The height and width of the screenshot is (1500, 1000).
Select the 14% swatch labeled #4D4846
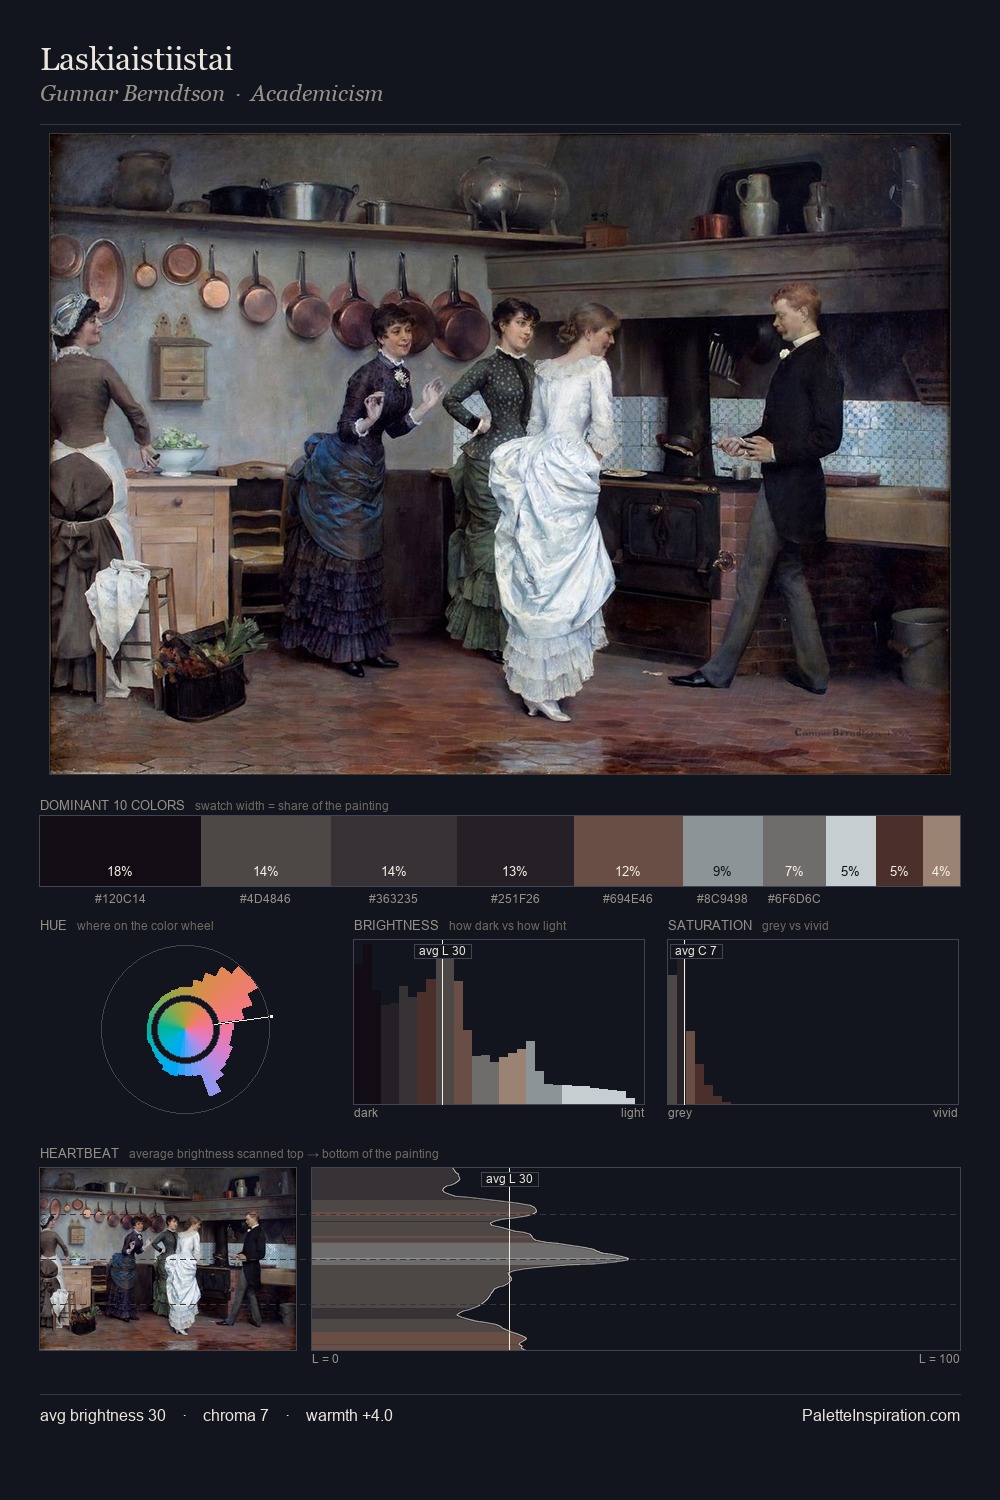(266, 851)
